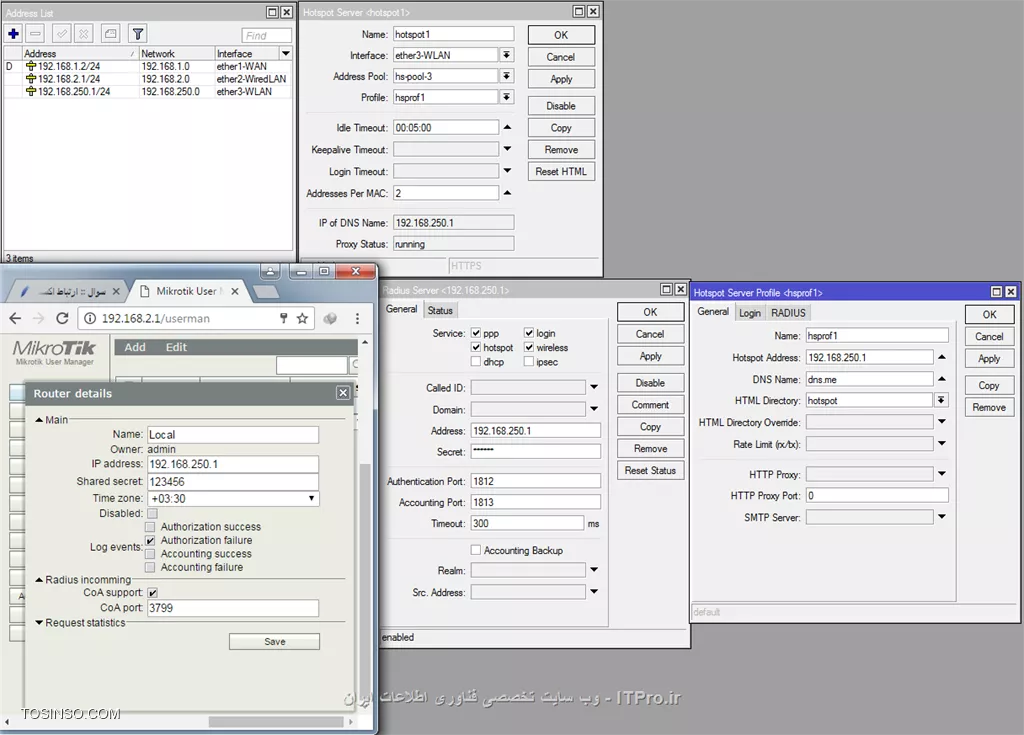The image size is (1024, 735).
Task: Close the Router details dialog
Action: [x=343, y=393]
